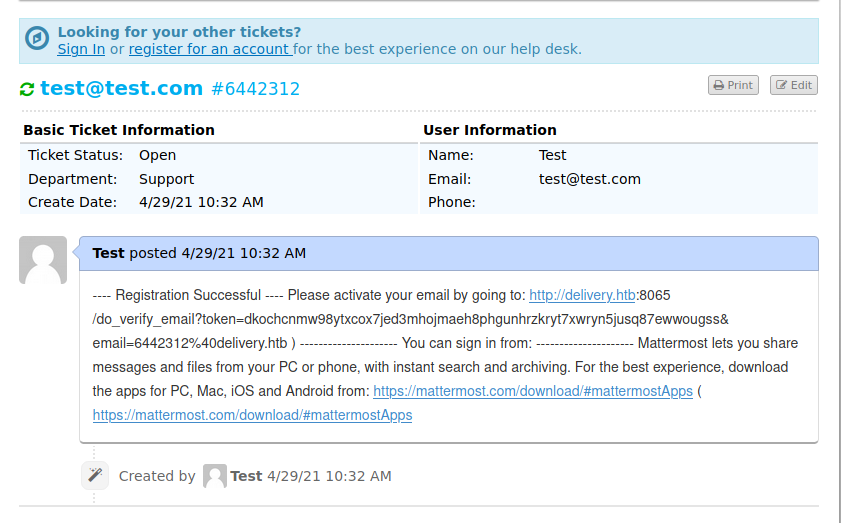Open the second mattermost.com download link in parentheses
The image size is (841, 523).
(252, 415)
